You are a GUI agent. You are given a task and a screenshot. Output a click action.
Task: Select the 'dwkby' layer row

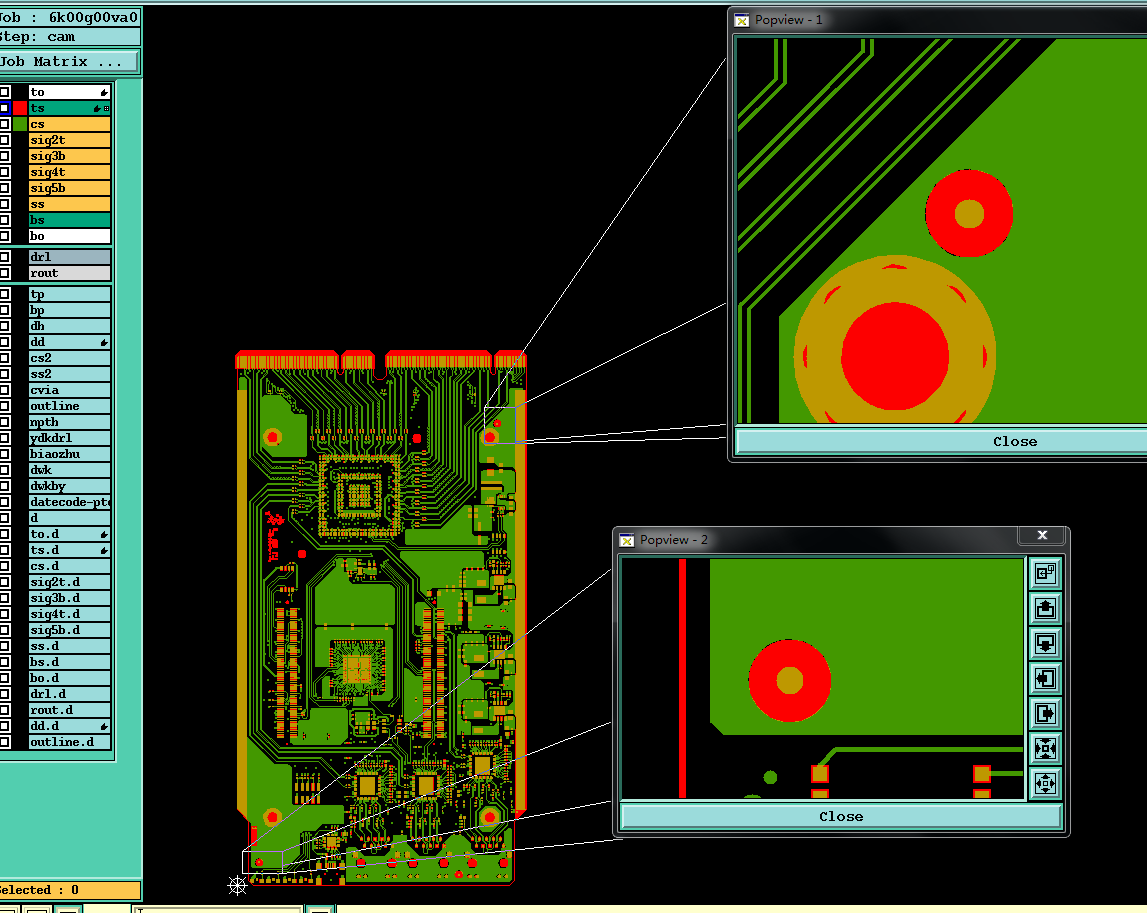pos(69,486)
